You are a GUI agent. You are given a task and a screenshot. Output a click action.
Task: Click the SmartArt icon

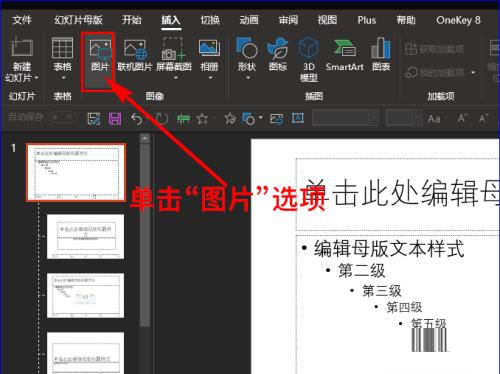(x=345, y=48)
